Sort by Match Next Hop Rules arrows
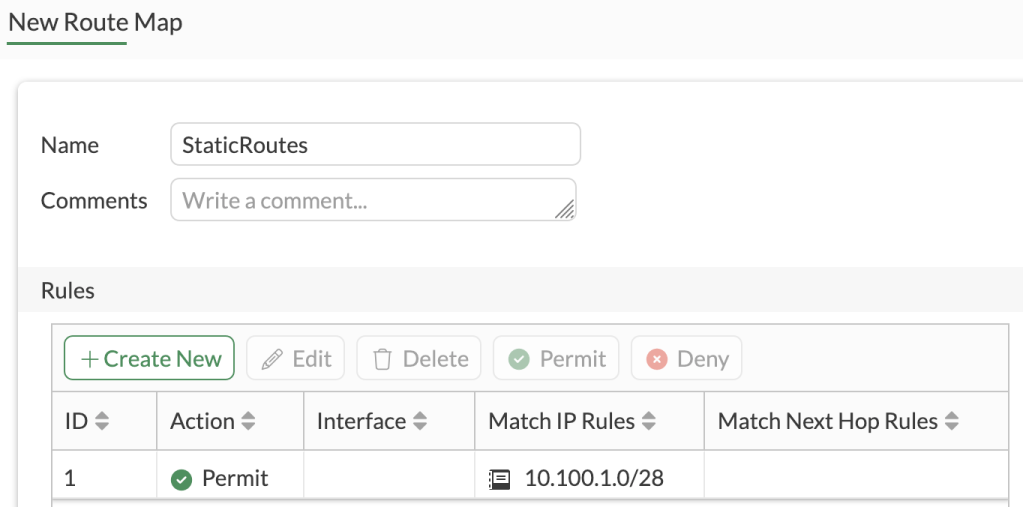 click(952, 422)
